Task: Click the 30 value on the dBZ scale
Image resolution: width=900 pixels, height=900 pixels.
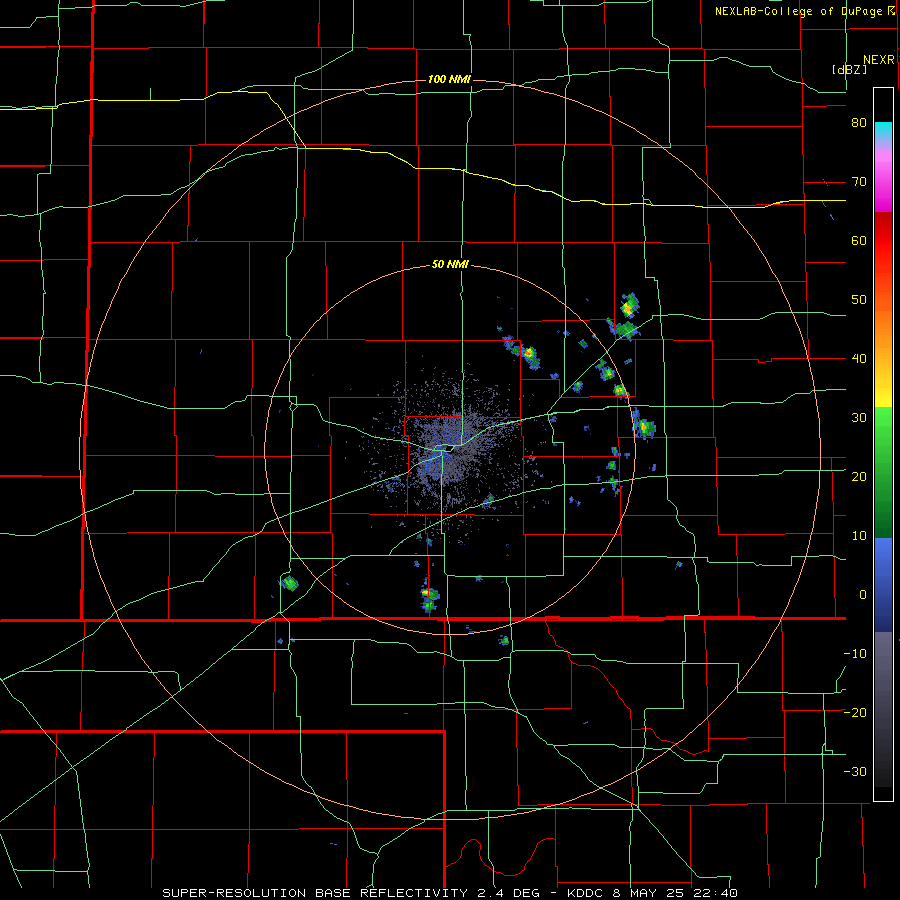Action: pyautogui.click(x=859, y=418)
